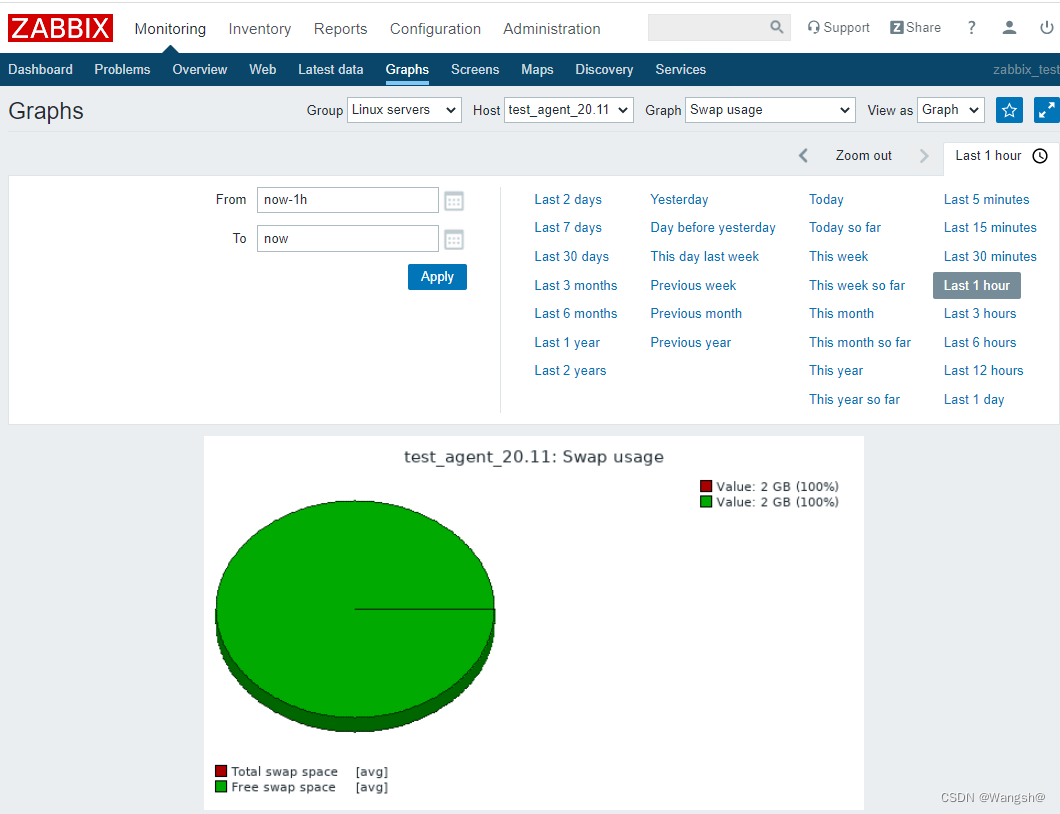Open the Graph dropdown Swap usage
This screenshot has width=1060, height=814.
tap(770, 110)
